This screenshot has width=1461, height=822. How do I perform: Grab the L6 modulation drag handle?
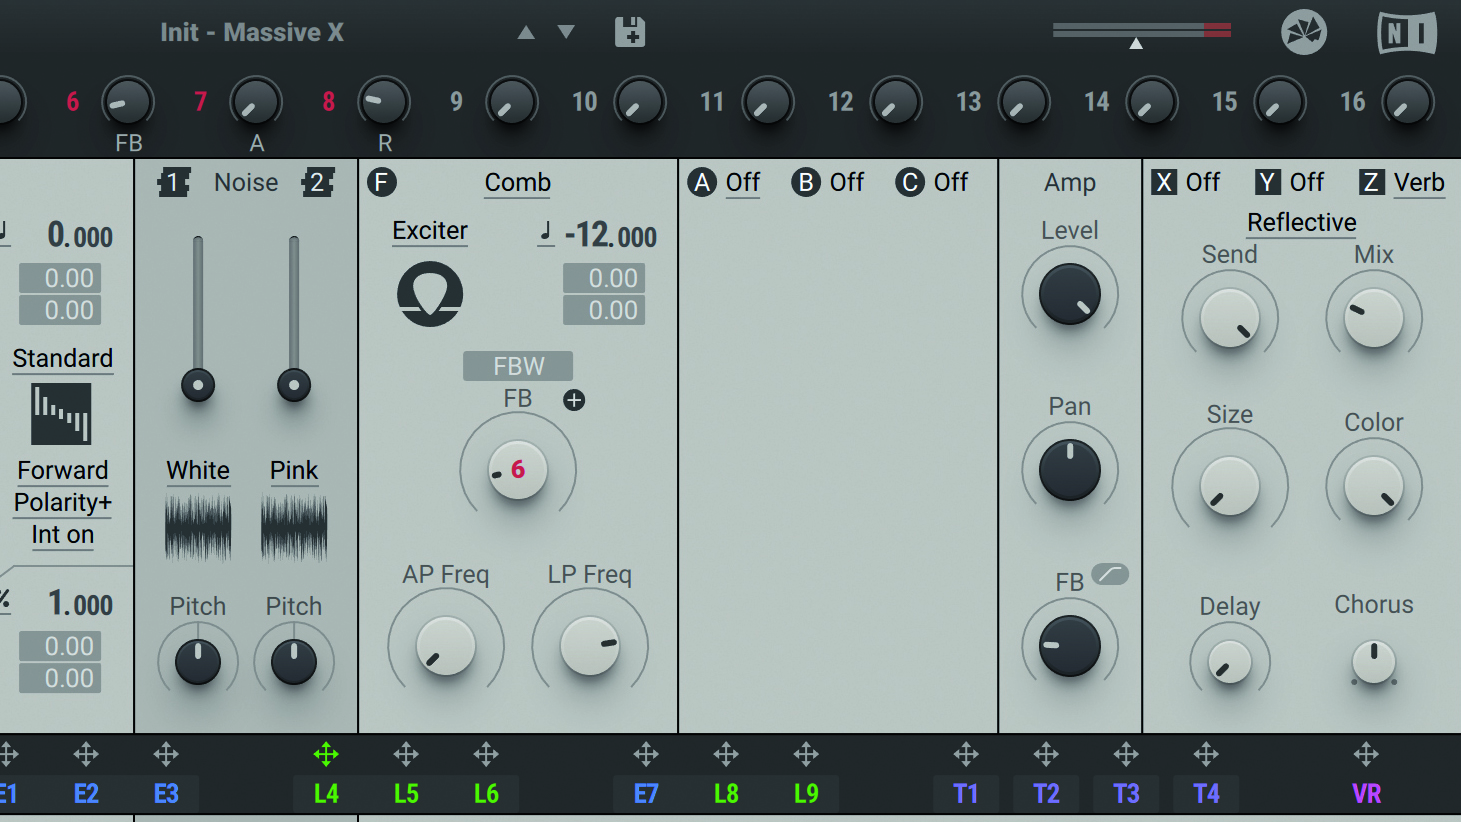(x=486, y=754)
